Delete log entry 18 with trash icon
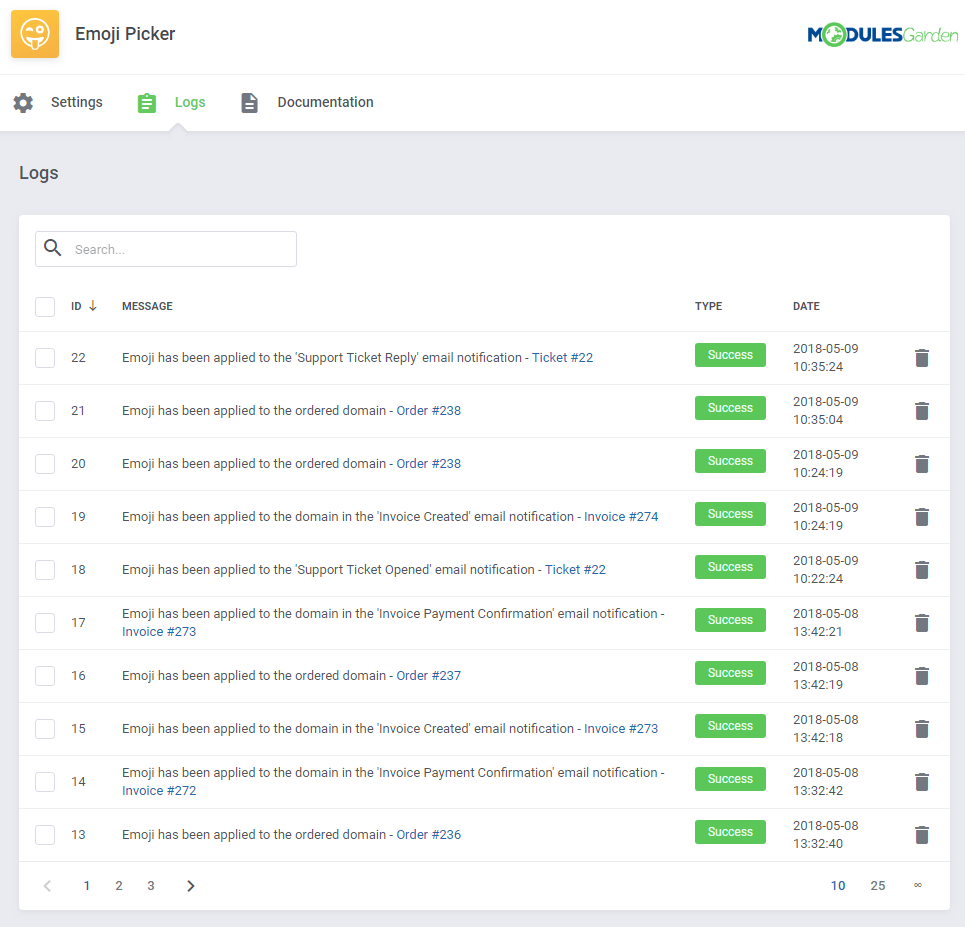 (x=921, y=569)
